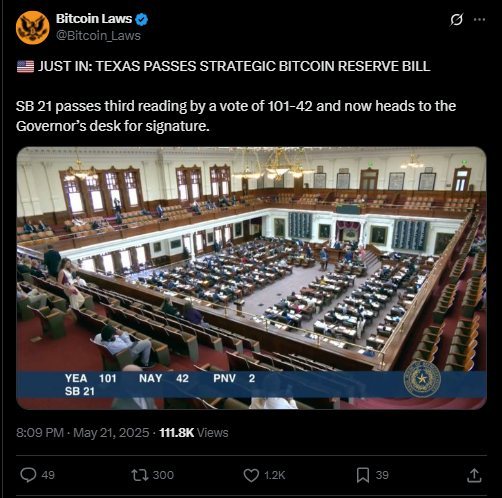Click the blue verified badge

tap(142, 19)
